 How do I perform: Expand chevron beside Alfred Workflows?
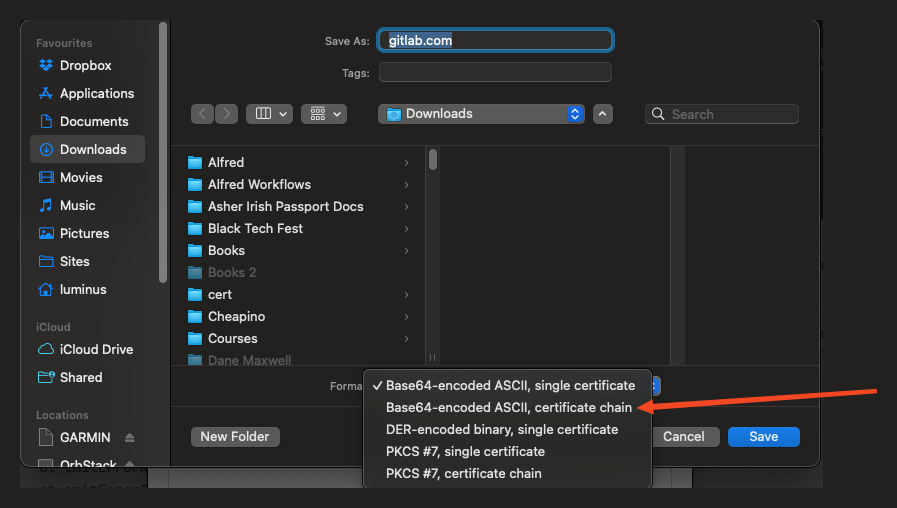click(x=406, y=184)
